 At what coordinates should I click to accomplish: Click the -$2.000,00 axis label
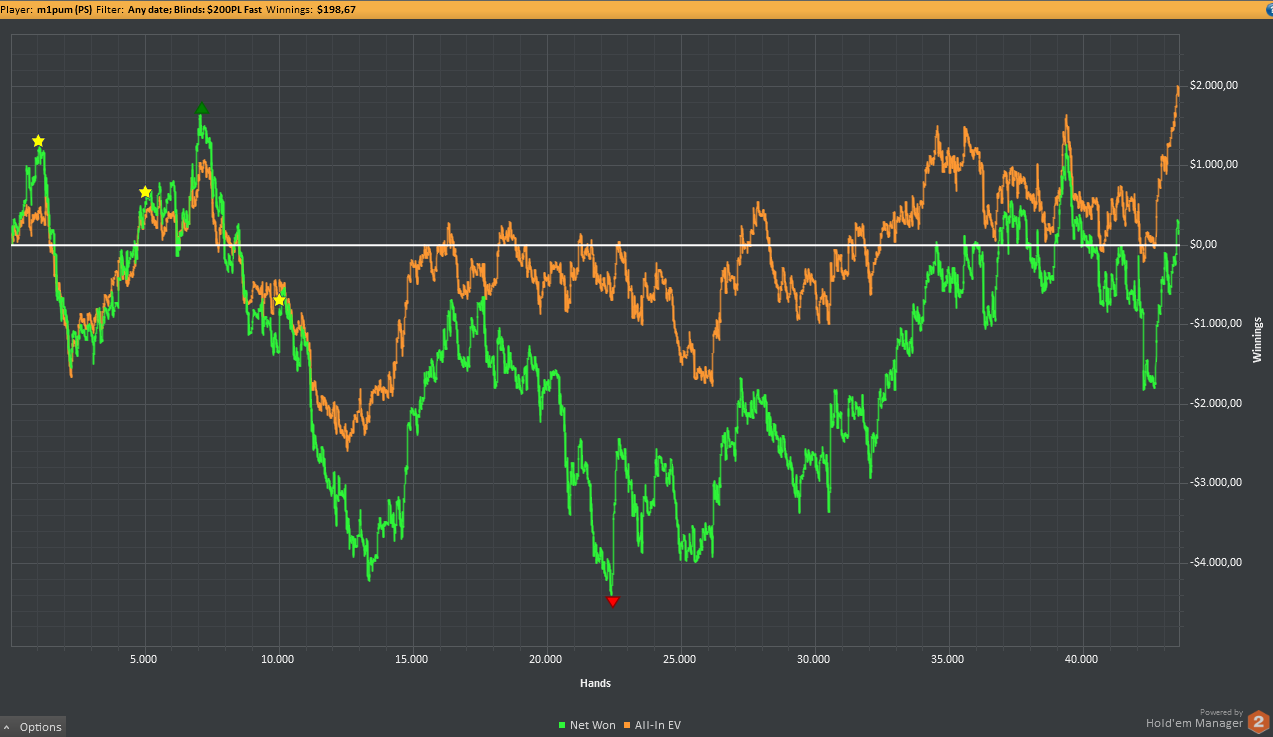(1217, 403)
